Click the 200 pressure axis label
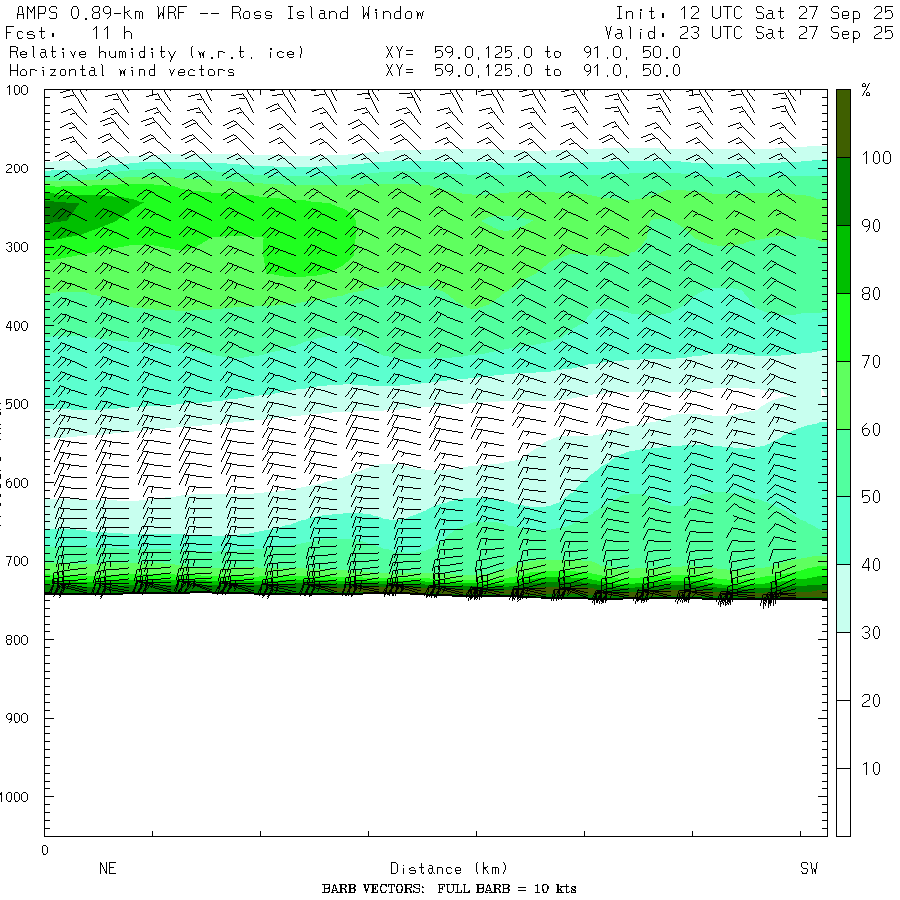This screenshot has width=900, height=900. pos(17,169)
